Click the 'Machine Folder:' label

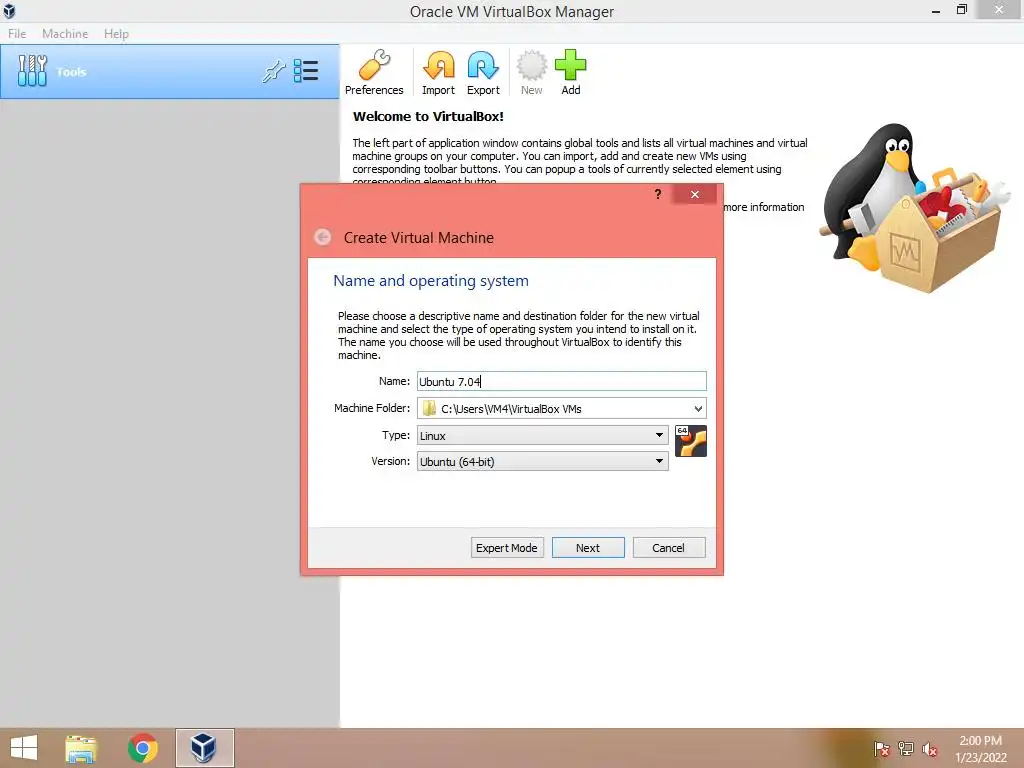click(372, 408)
